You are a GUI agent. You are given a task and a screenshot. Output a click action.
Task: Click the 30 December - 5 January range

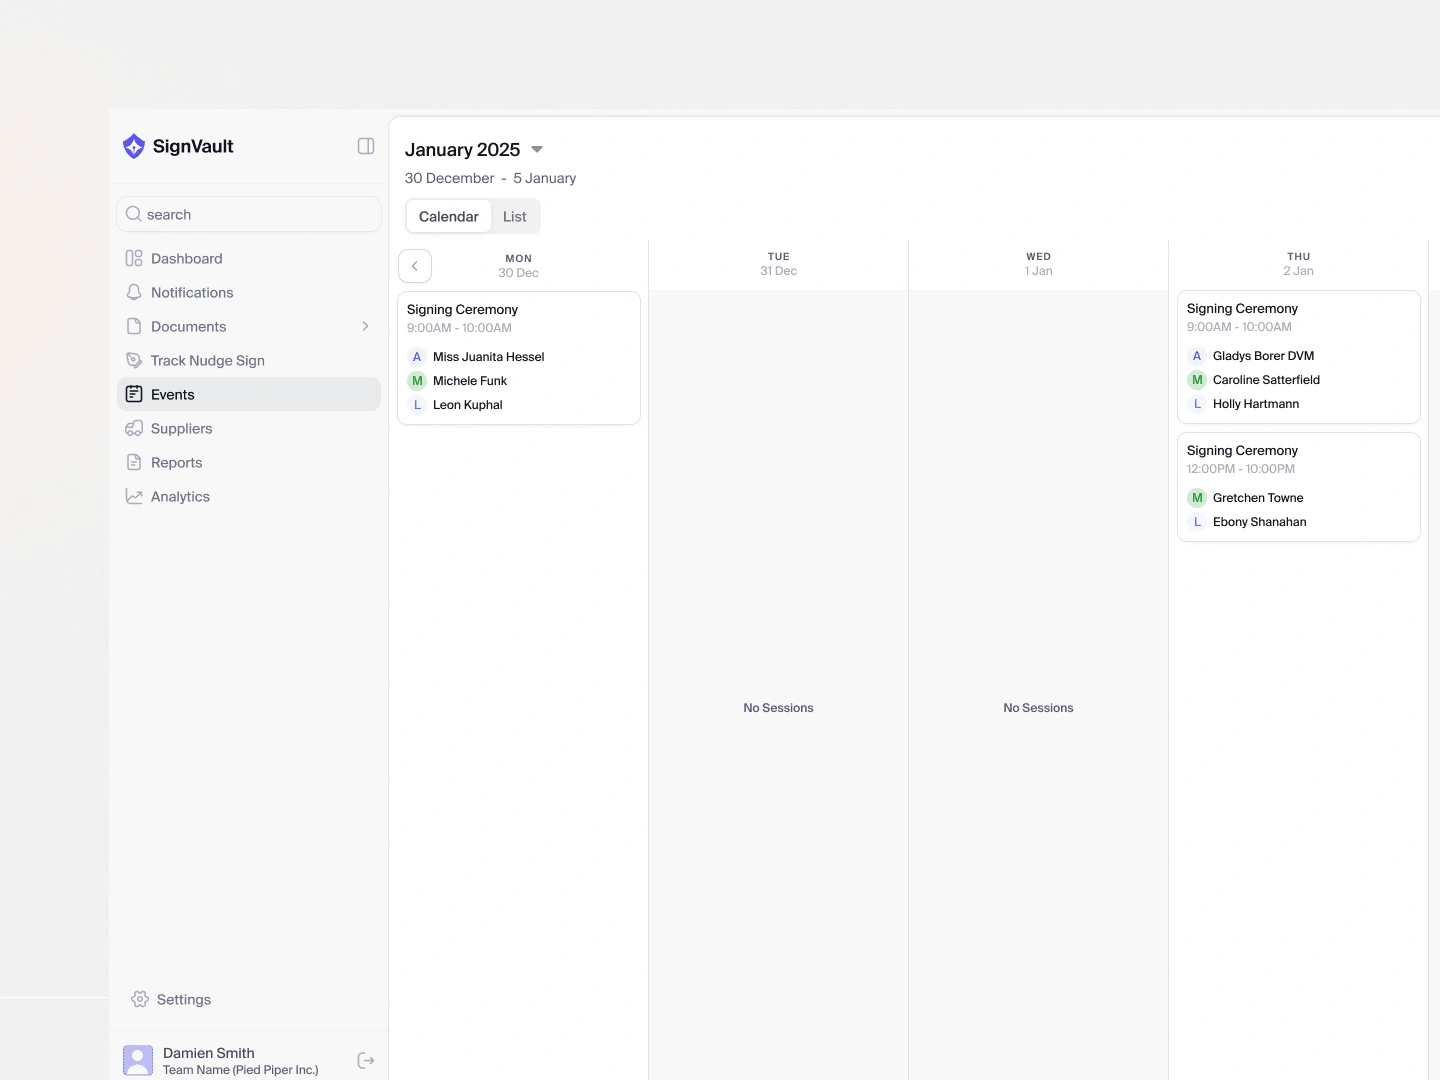point(490,178)
